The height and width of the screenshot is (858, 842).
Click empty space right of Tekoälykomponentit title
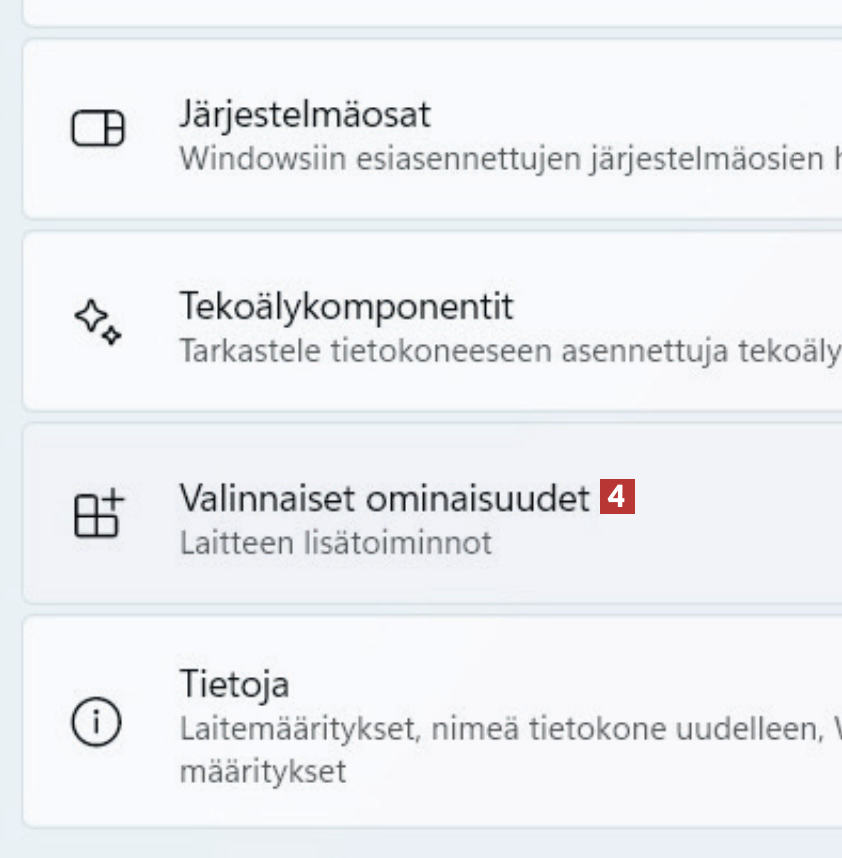coord(680,306)
